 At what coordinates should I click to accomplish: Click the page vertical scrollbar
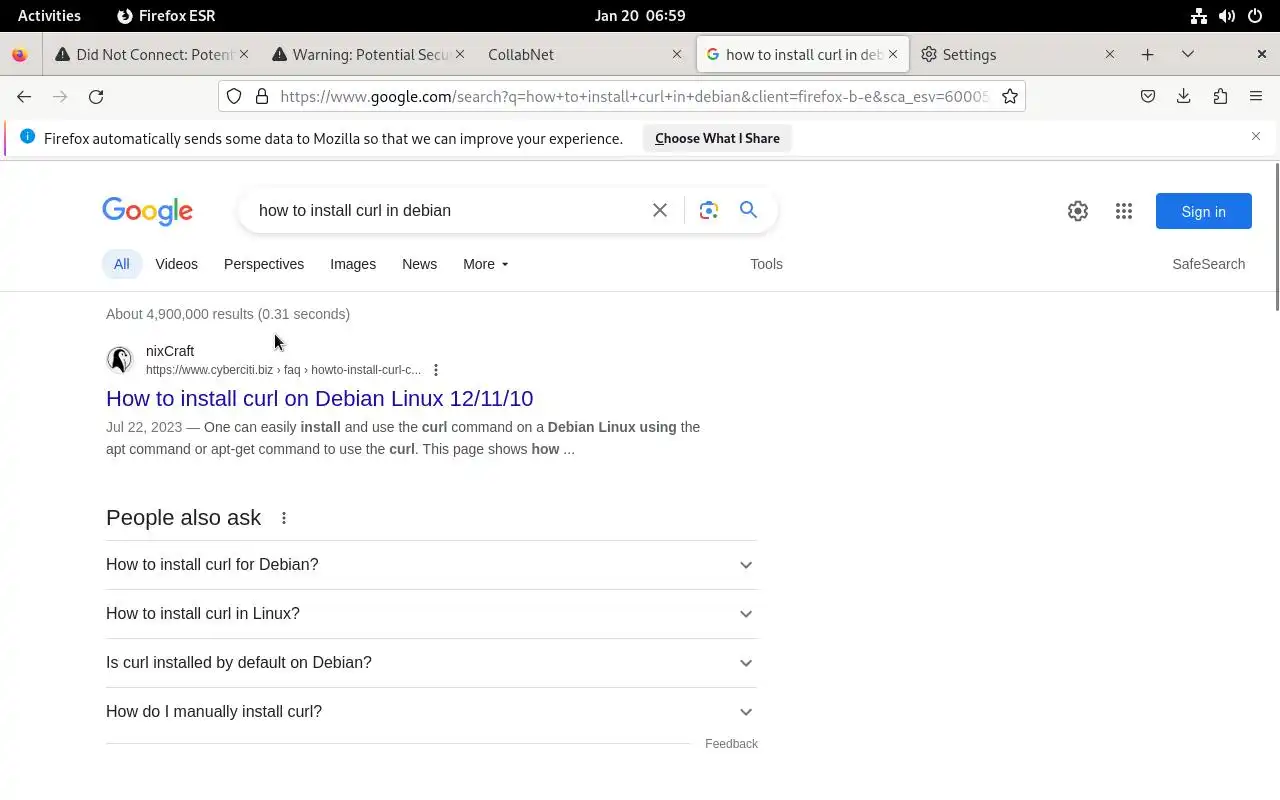point(1276,236)
